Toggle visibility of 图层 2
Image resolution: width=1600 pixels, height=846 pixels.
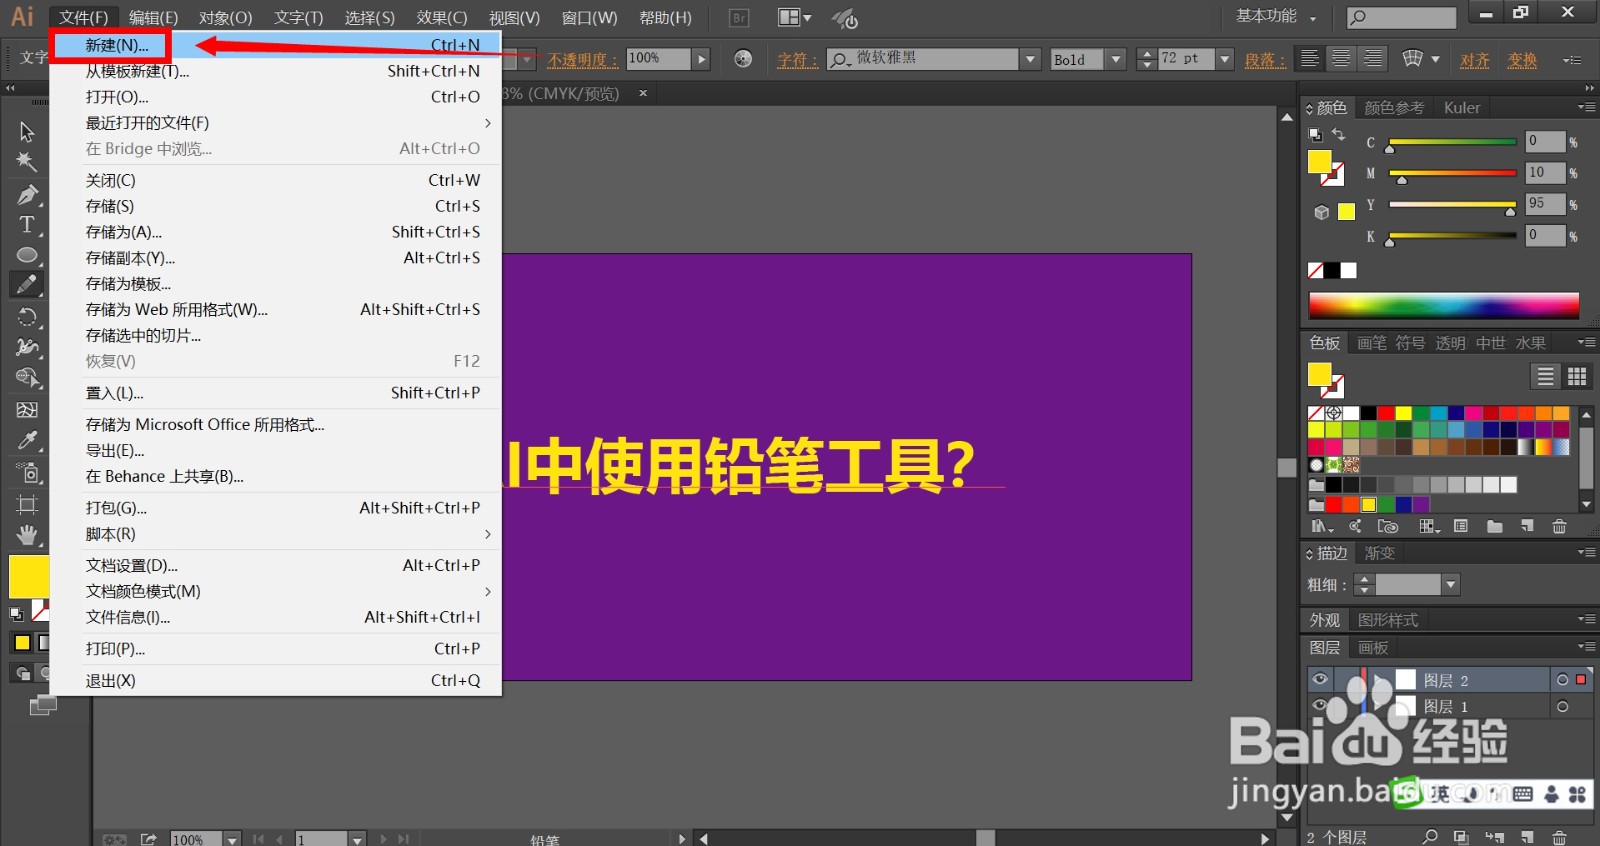click(x=1320, y=680)
